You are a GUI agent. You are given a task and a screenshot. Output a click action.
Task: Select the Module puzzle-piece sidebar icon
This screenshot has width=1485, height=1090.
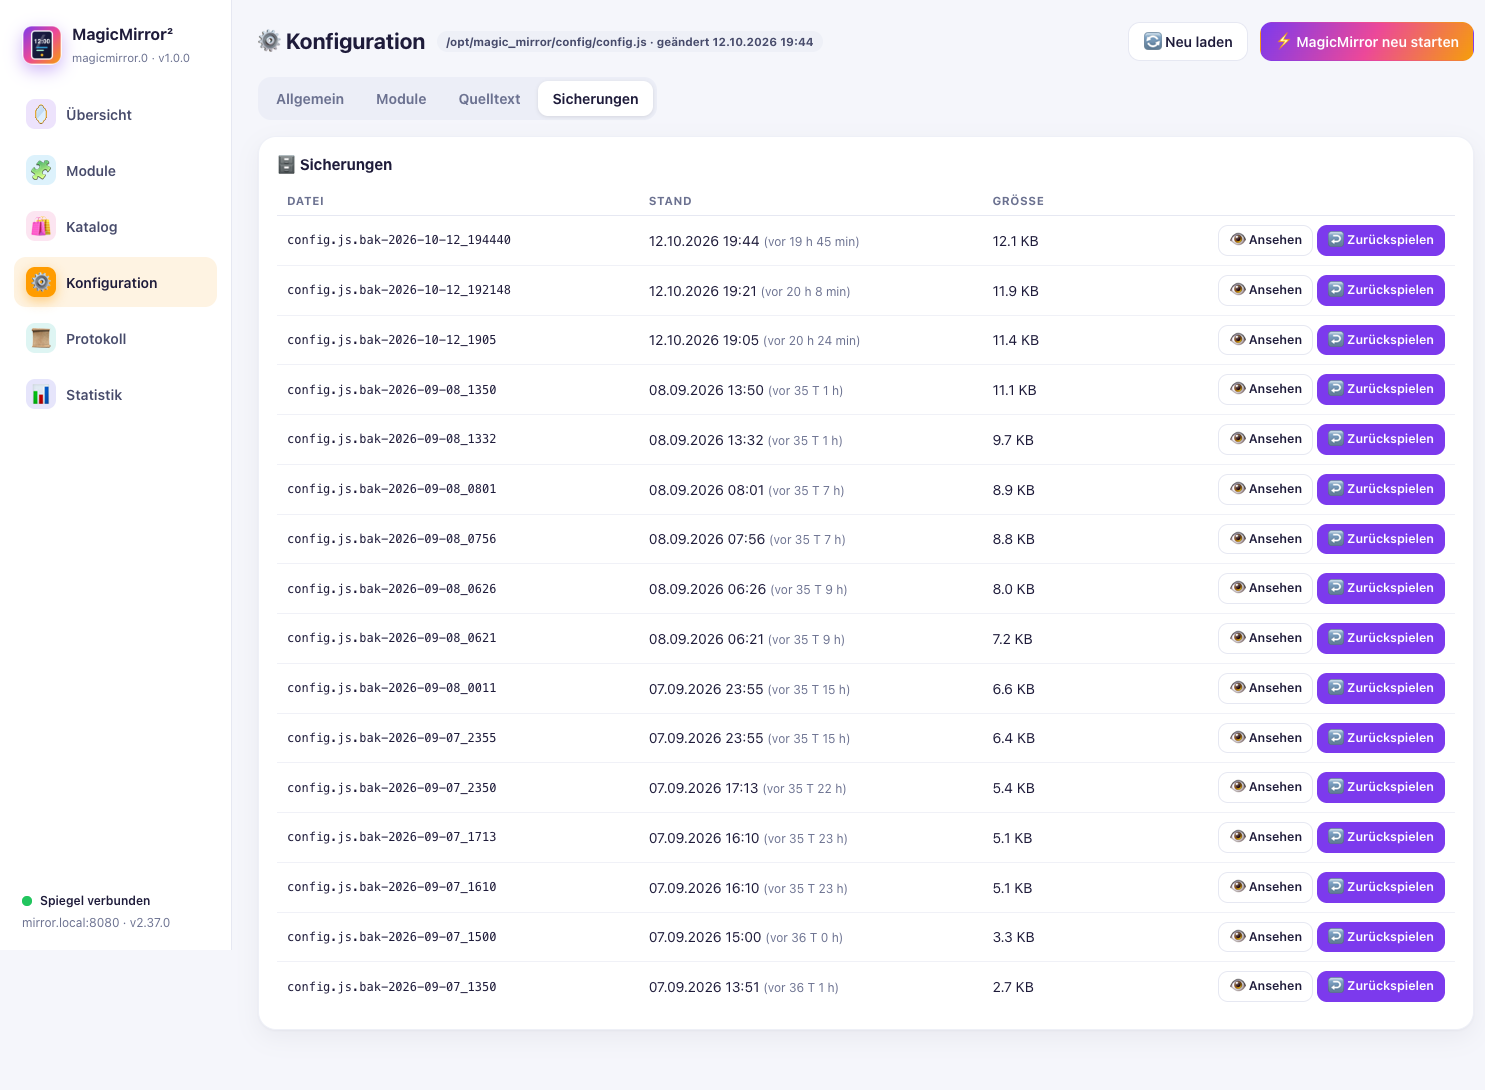[41, 171]
